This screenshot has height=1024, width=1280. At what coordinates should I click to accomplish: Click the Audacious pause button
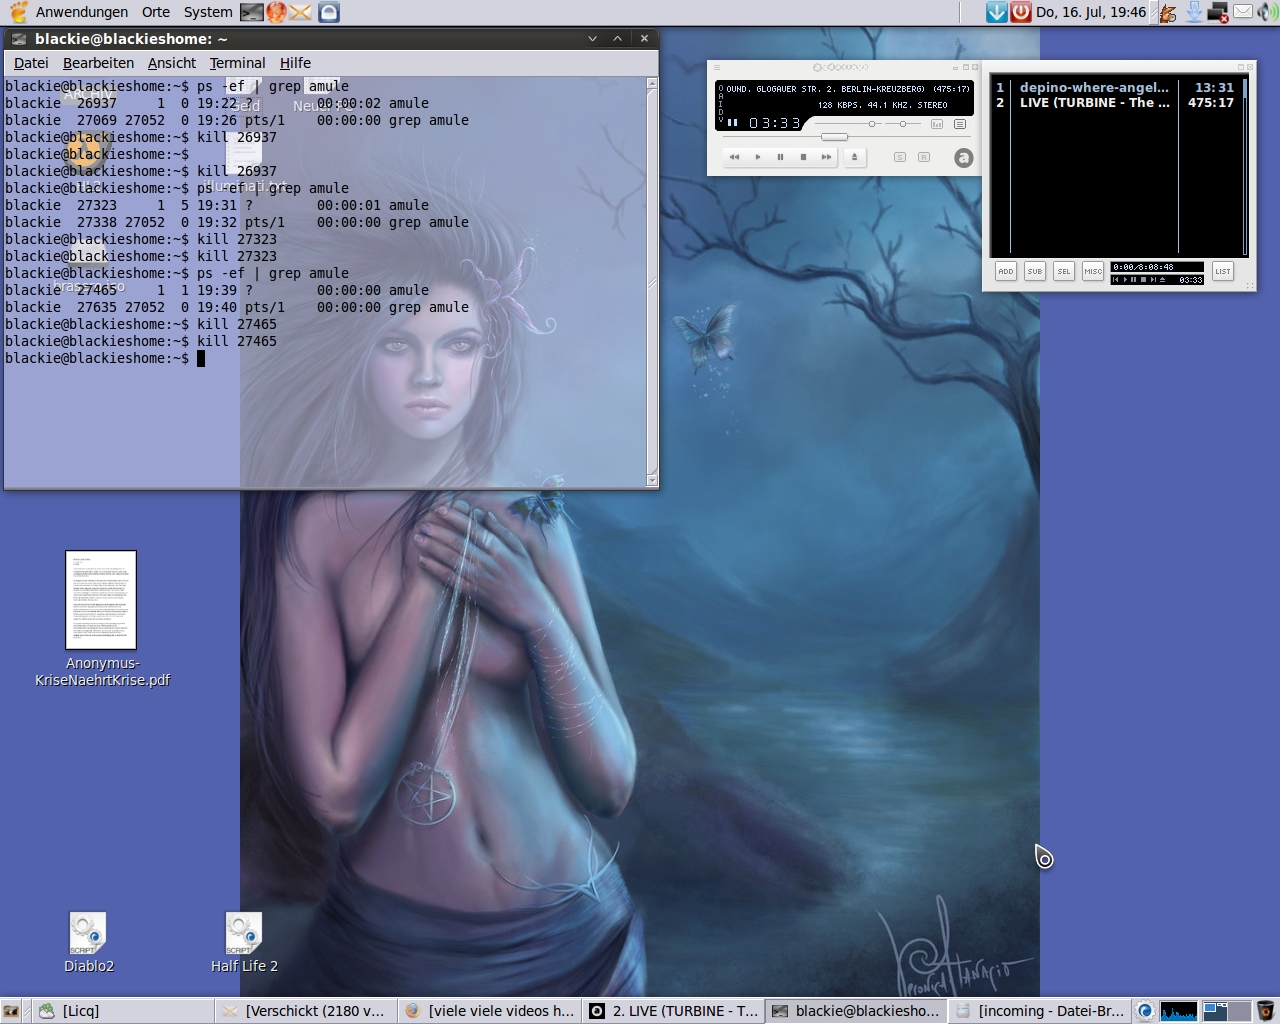781,157
